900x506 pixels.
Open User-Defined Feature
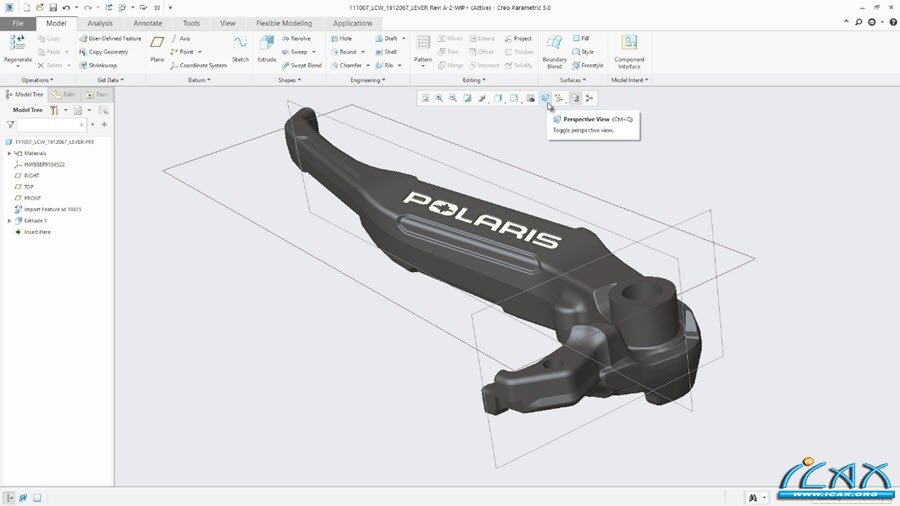[110, 38]
